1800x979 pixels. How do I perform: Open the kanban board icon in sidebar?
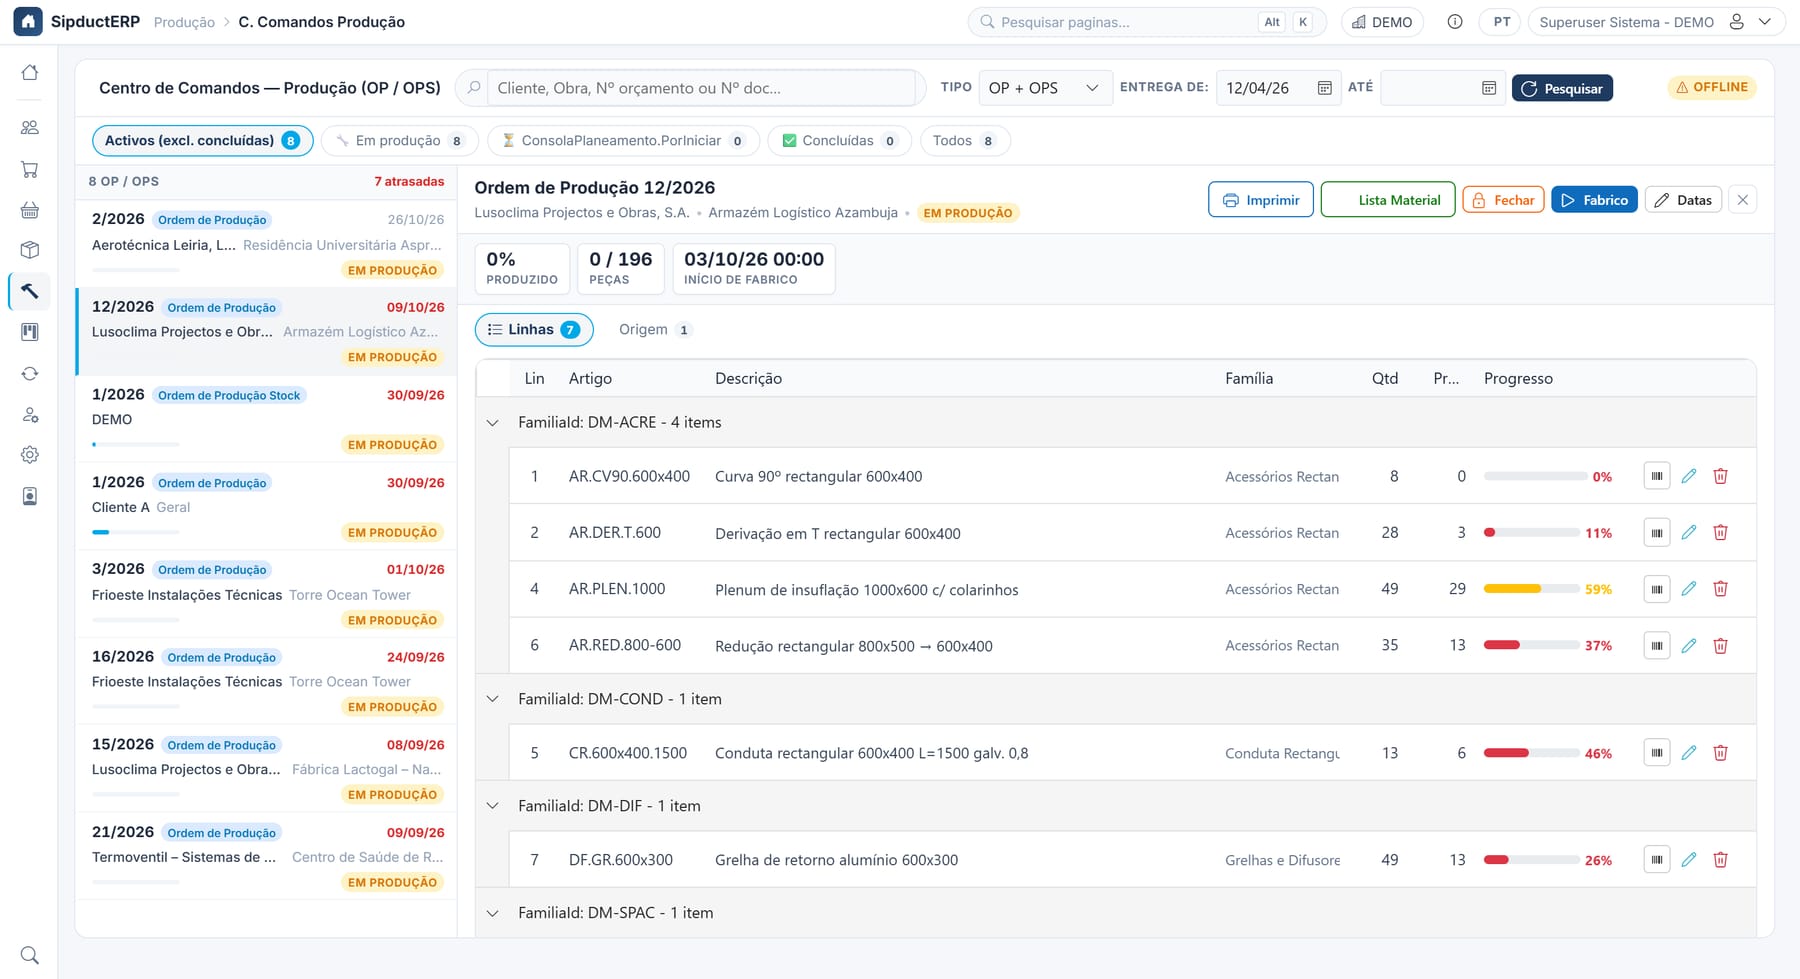click(30, 332)
